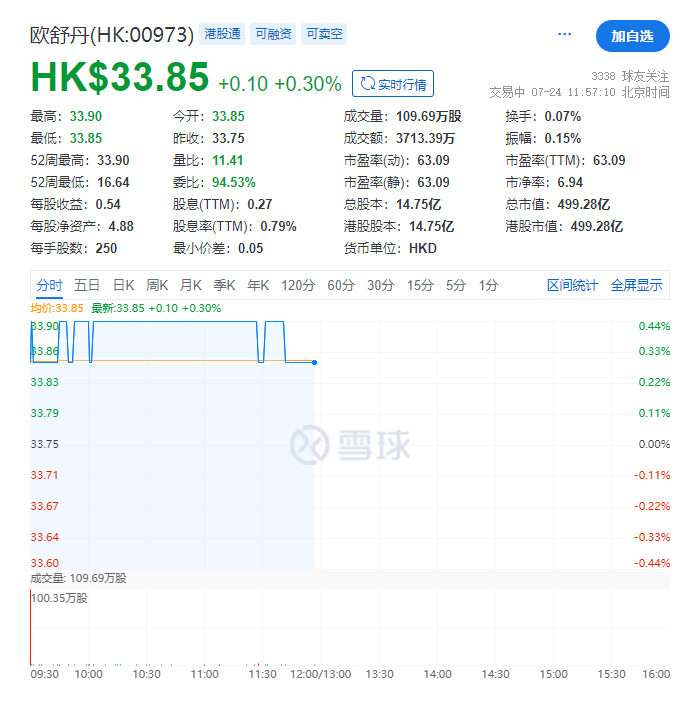Switch to the 五日 tab
The image size is (696, 706).
[x=86, y=285]
